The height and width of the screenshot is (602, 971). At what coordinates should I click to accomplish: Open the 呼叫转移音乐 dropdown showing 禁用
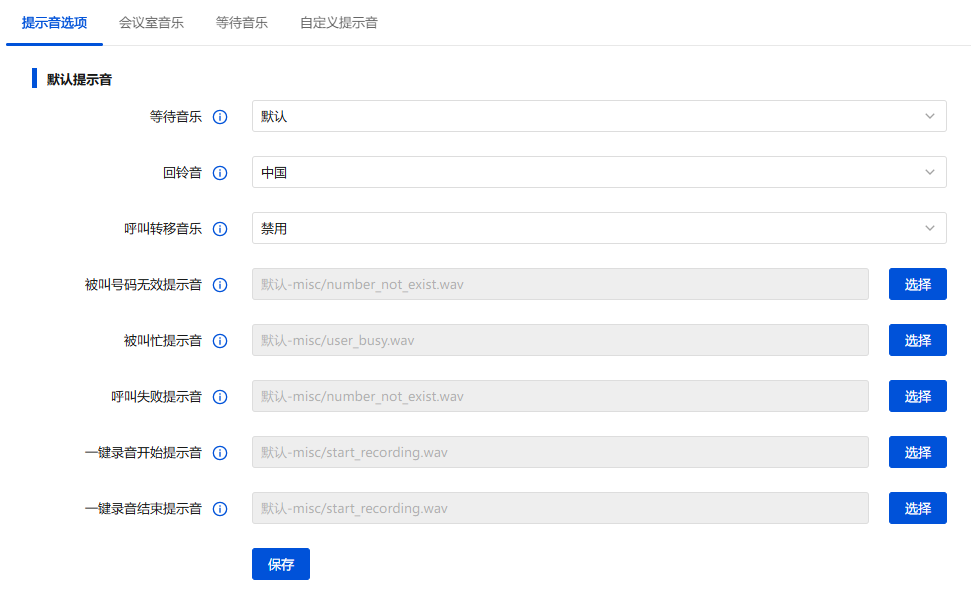click(598, 228)
